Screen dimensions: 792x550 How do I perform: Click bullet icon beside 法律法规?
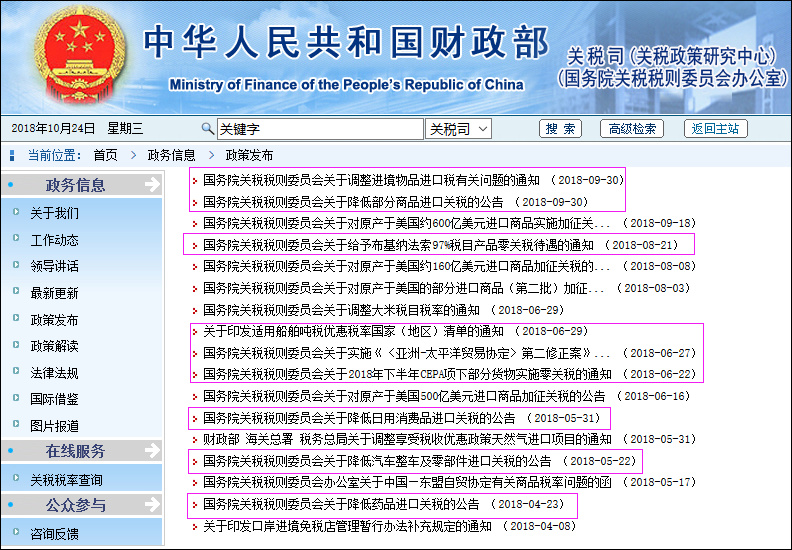(x=16, y=371)
